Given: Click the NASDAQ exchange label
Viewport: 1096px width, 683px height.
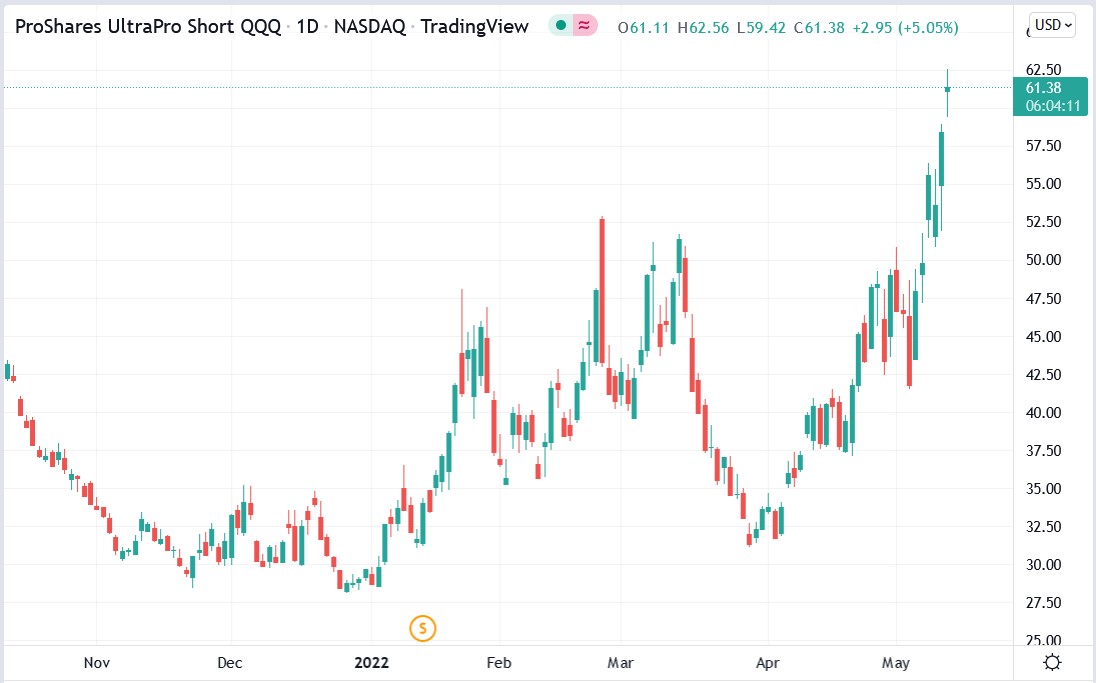Looking at the screenshot, I should [x=370, y=27].
